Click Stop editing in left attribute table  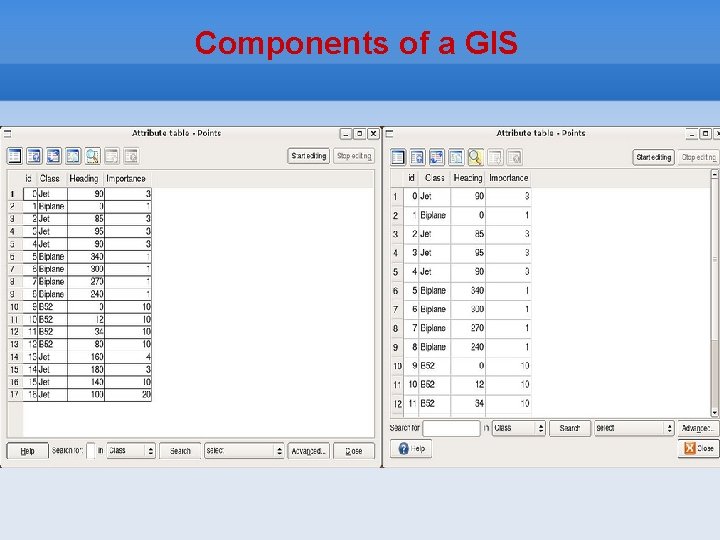coord(354,156)
